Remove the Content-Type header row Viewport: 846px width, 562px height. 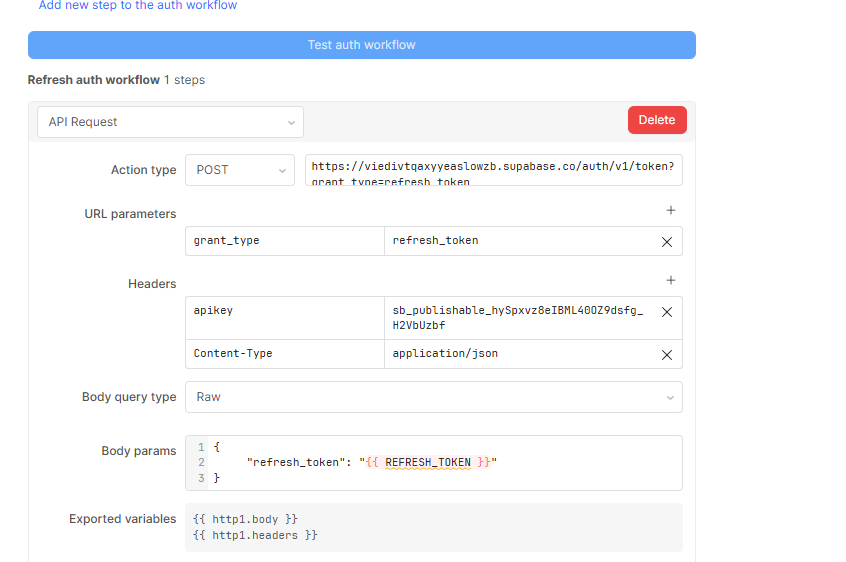point(667,355)
